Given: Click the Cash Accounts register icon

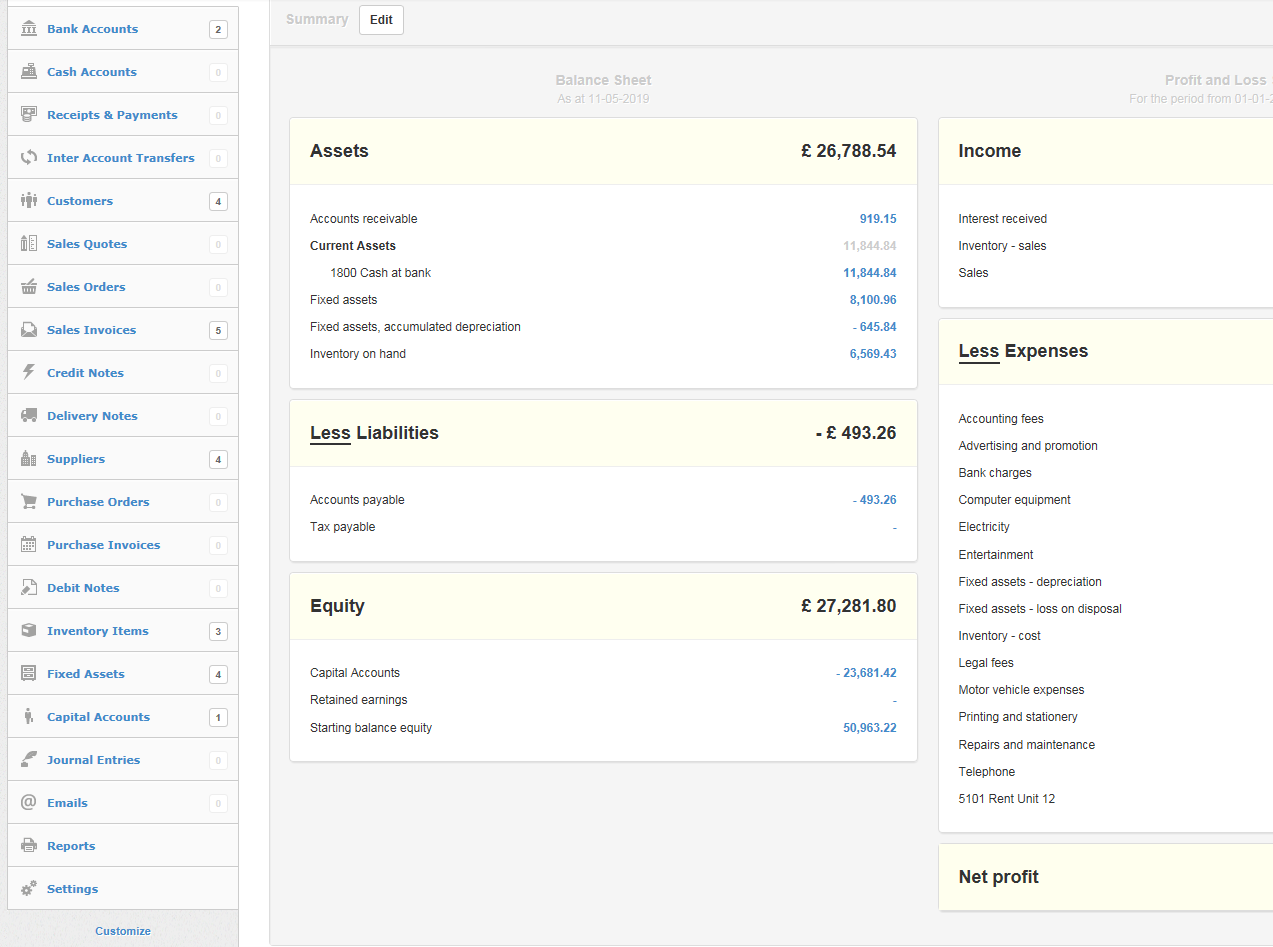Looking at the screenshot, I should tap(29, 71).
